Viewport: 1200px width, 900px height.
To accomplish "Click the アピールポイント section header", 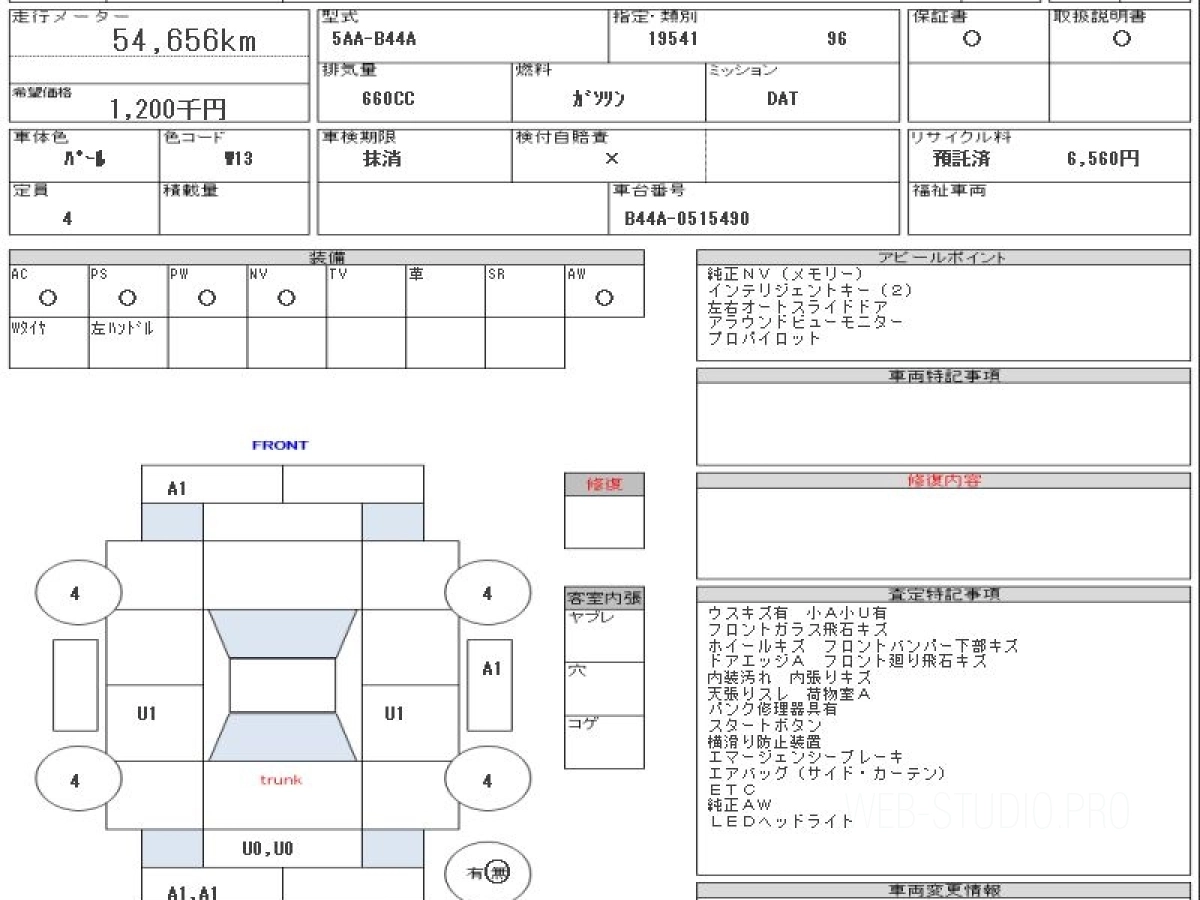I will click(943, 257).
